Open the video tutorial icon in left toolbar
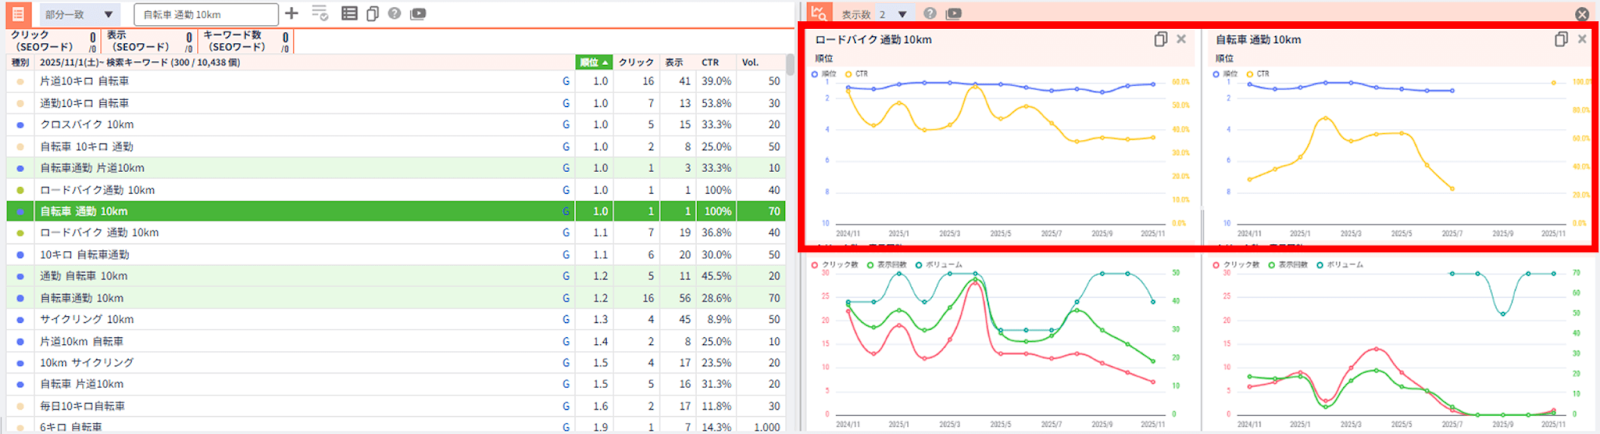 pyautogui.click(x=418, y=14)
